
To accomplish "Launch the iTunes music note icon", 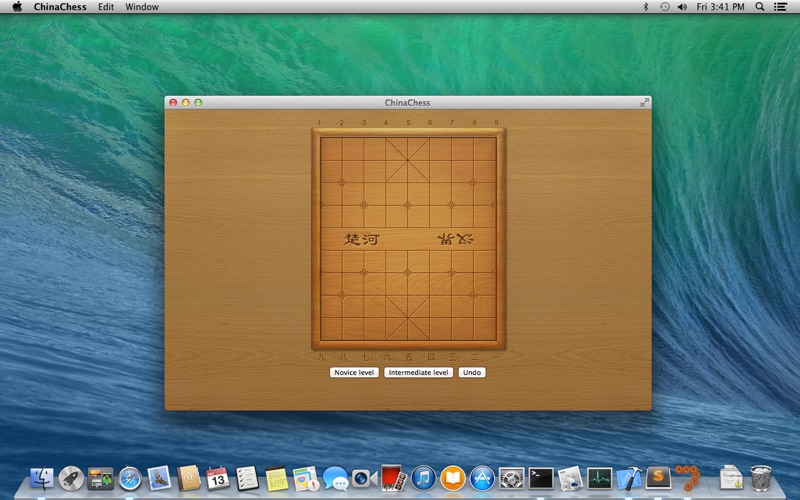I will 423,479.
